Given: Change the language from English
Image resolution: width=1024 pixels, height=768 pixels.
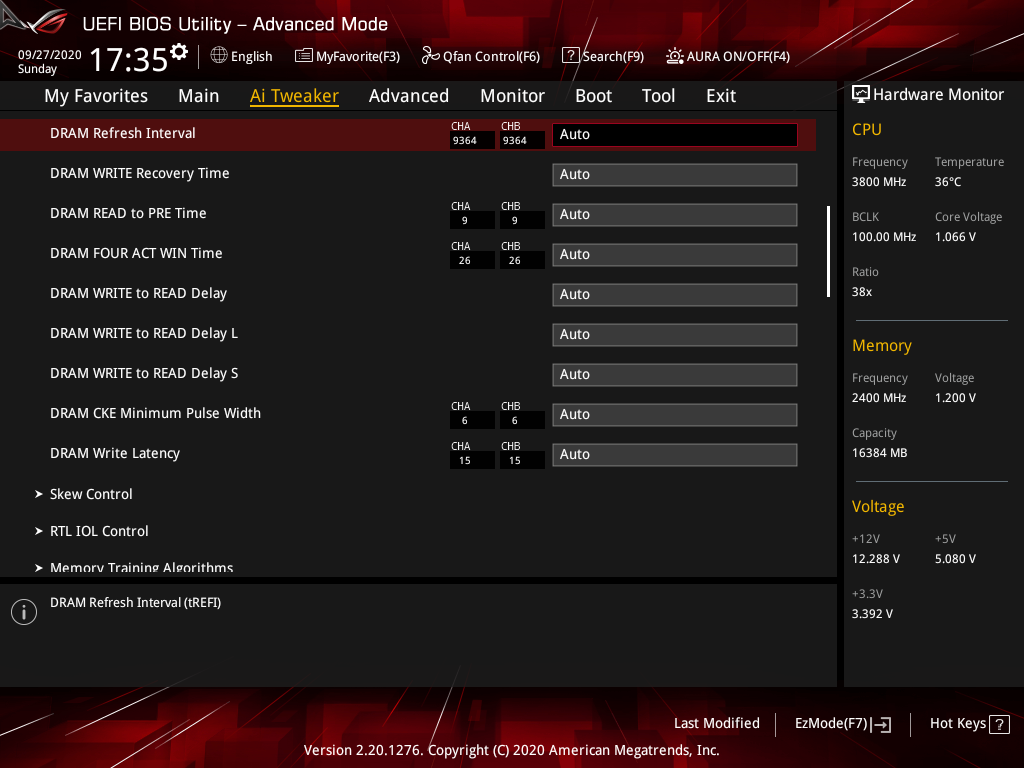Looking at the screenshot, I should (x=251, y=57).
